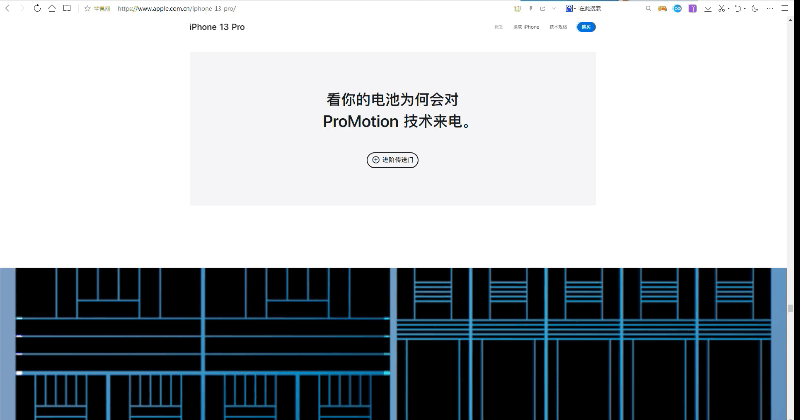Expand the undo arrow dropdown in toolbar
Image resolution: width=800 pixels, height=420 pixels.
[745, 9]
